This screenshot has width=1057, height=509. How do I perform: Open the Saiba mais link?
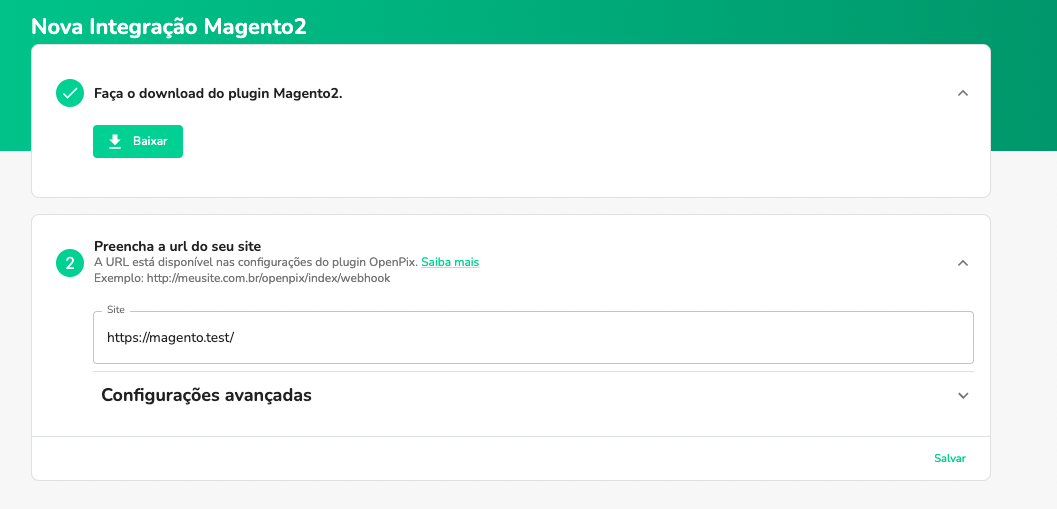(x=450, y=262)
